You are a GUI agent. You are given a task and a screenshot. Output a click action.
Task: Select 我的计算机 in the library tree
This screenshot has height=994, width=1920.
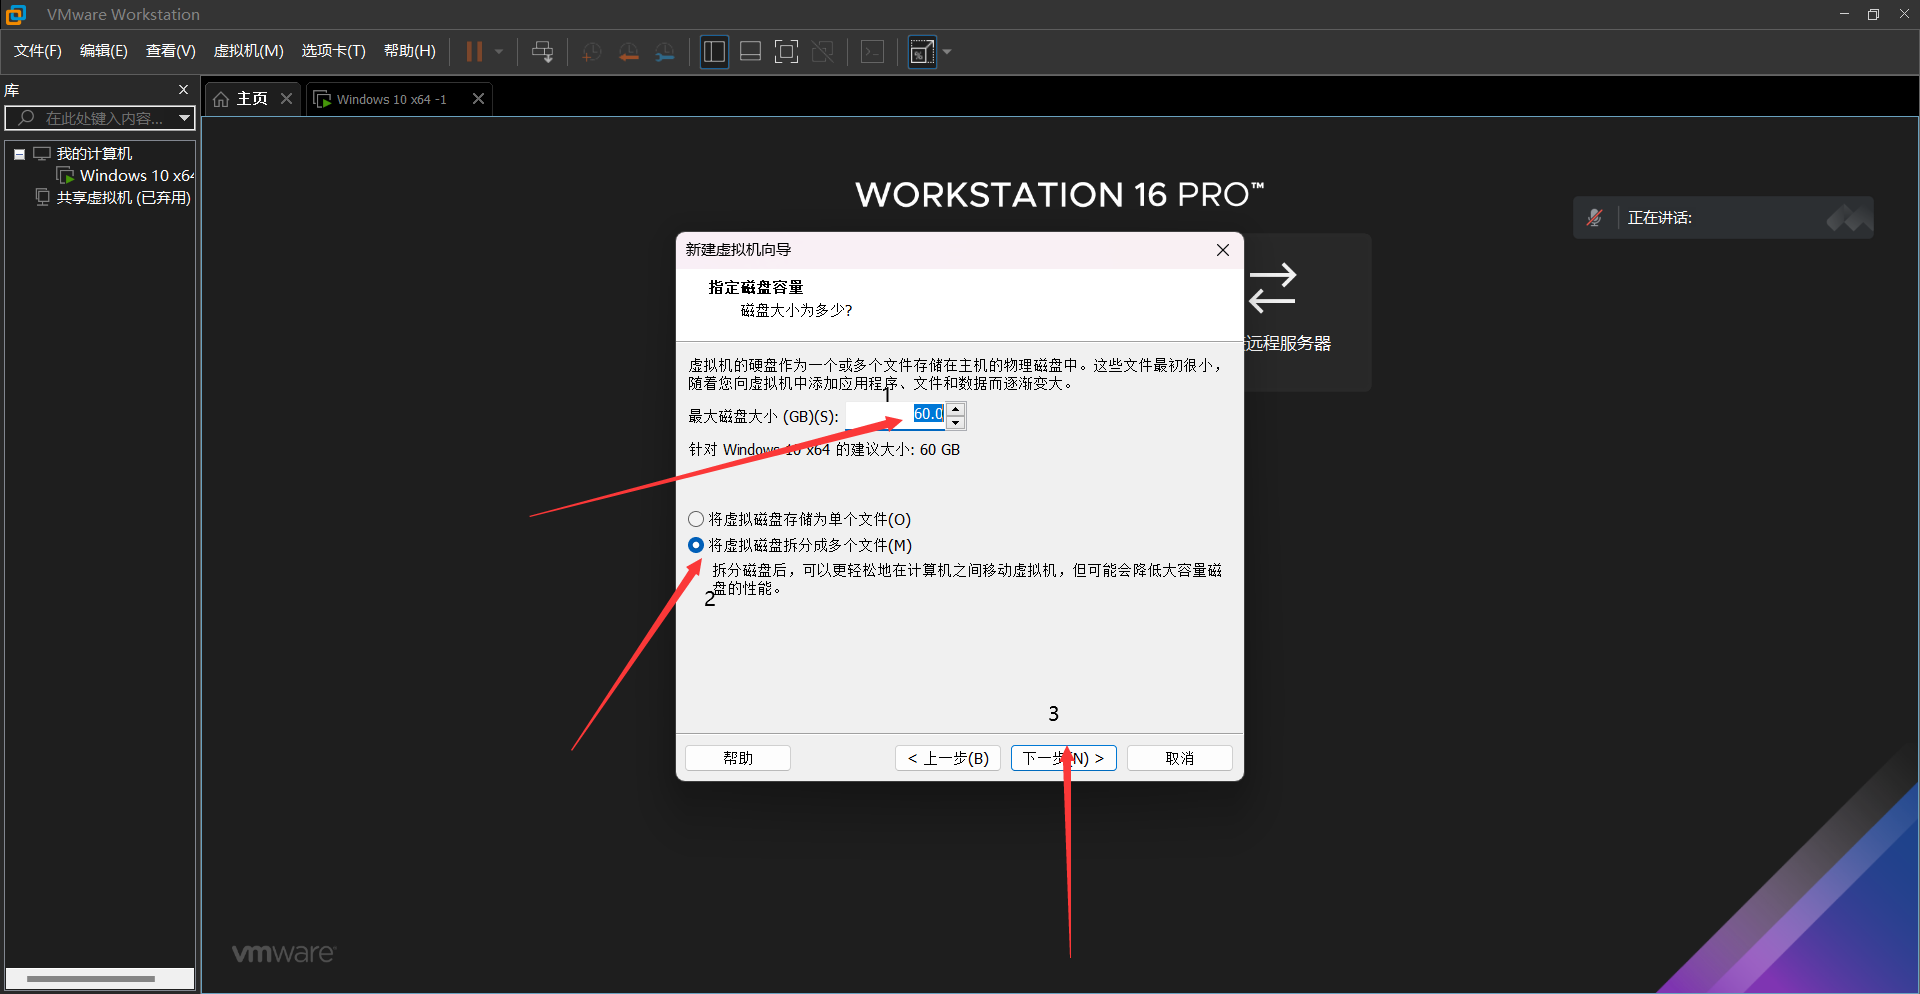94,154
